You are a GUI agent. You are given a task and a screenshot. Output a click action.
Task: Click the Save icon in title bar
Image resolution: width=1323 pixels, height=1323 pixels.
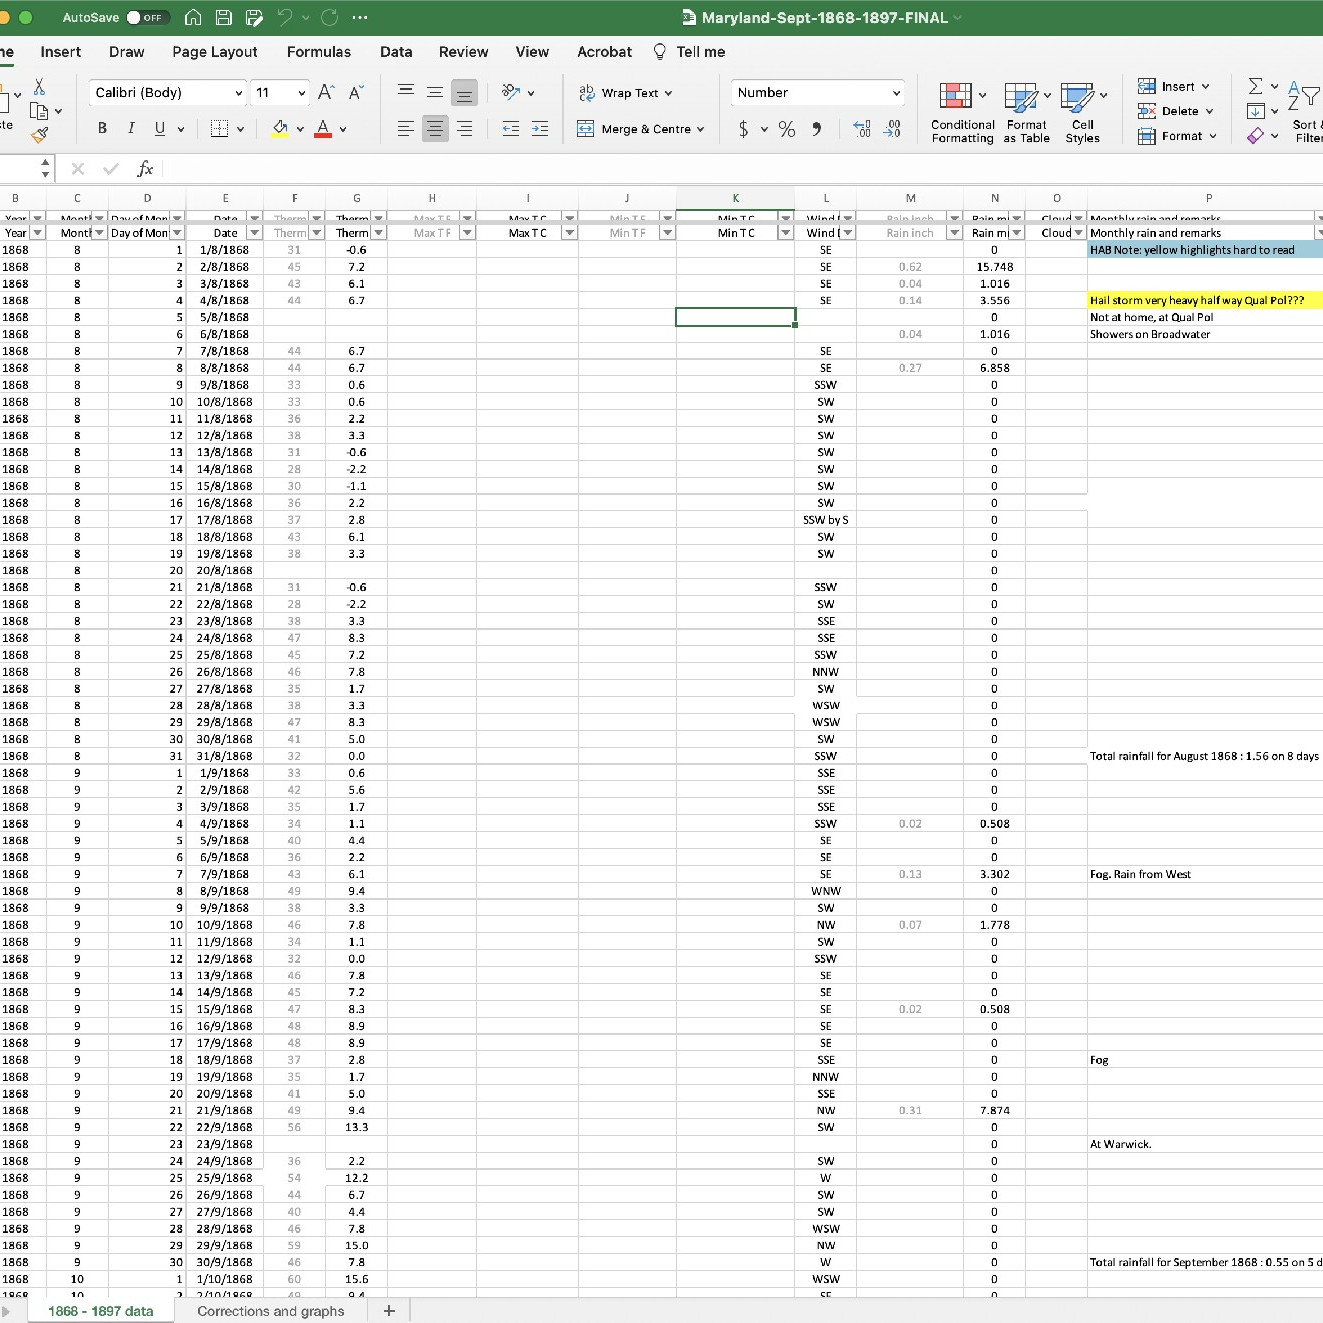click(x=224, y=17)
